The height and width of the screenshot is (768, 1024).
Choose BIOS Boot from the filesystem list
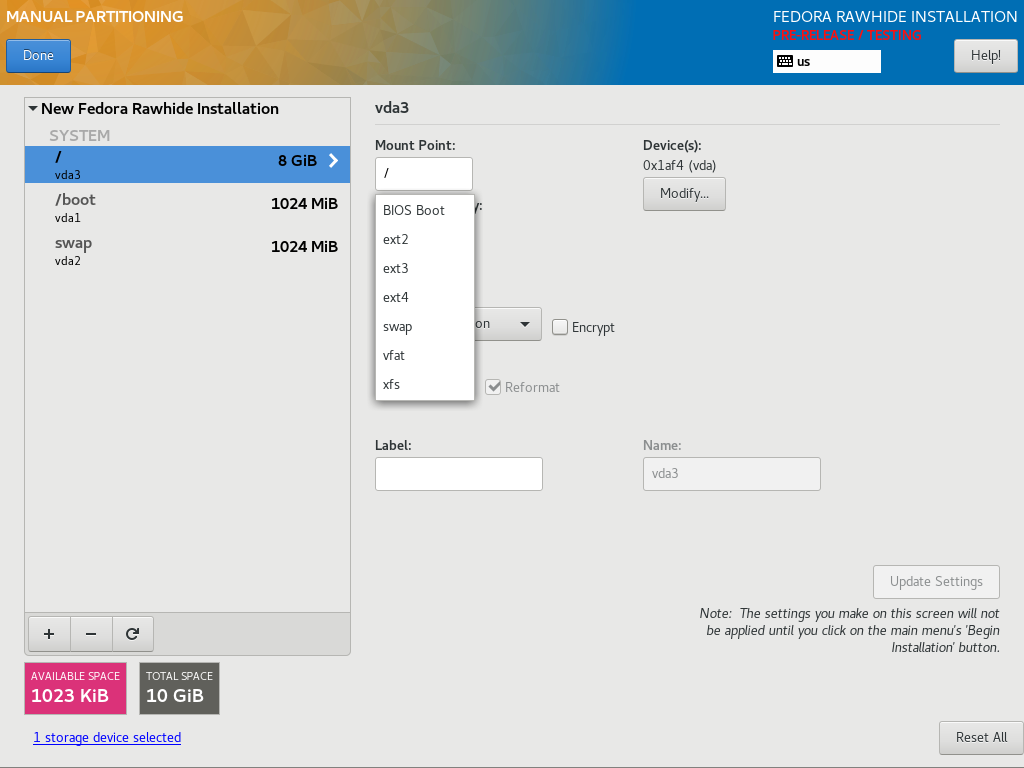pyautogui.click(x=424, y=210)
